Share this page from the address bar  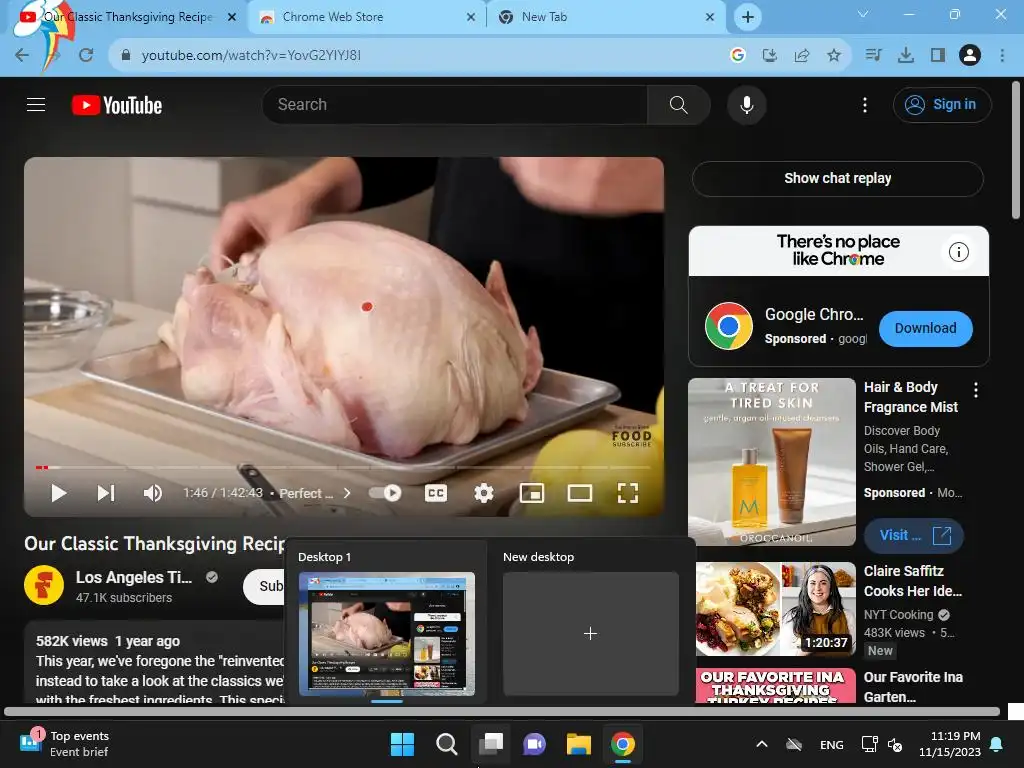point(802,55)
